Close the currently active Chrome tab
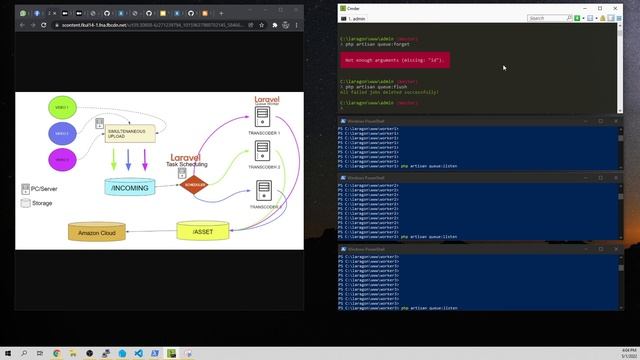The width and height of the screenshot is (640, 360). pyautogui.click(x=55, y=13)
